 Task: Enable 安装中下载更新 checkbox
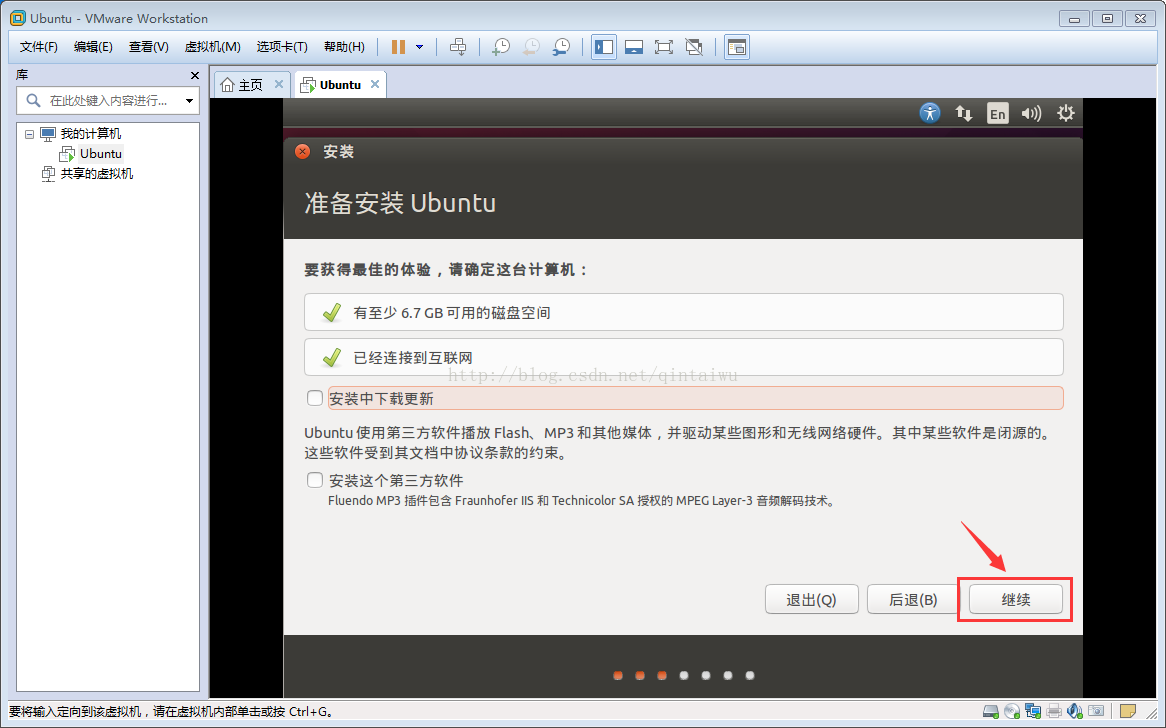pyautogui.click(x=315, y=398)
